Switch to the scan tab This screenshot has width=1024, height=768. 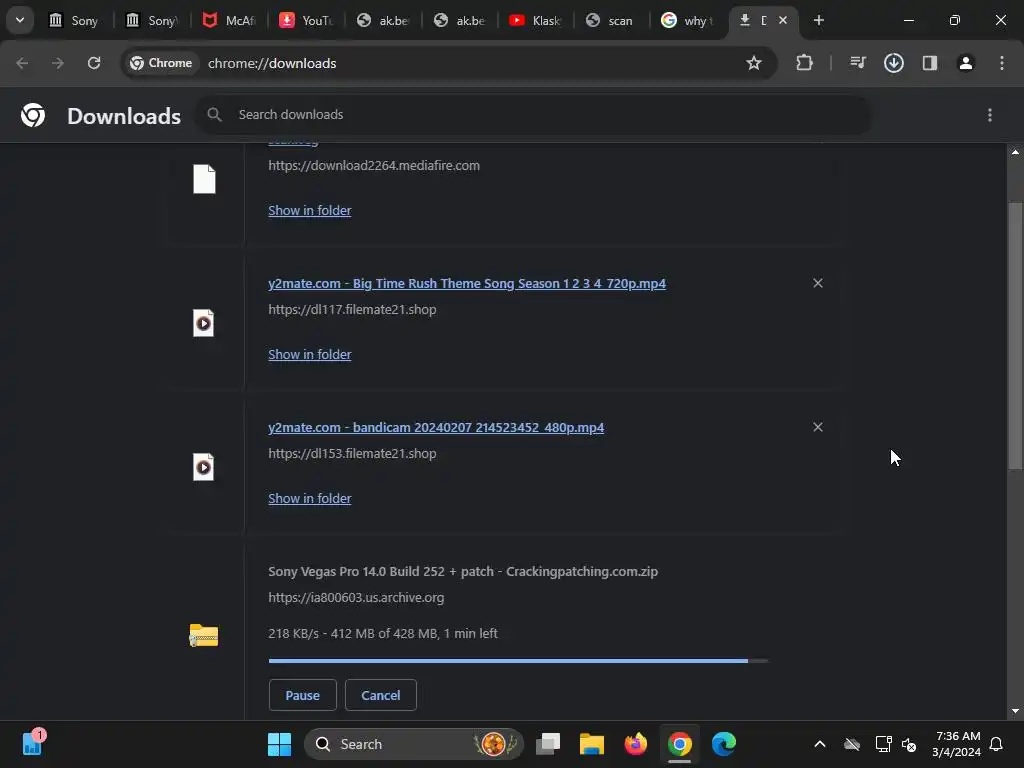pos(612,20)
